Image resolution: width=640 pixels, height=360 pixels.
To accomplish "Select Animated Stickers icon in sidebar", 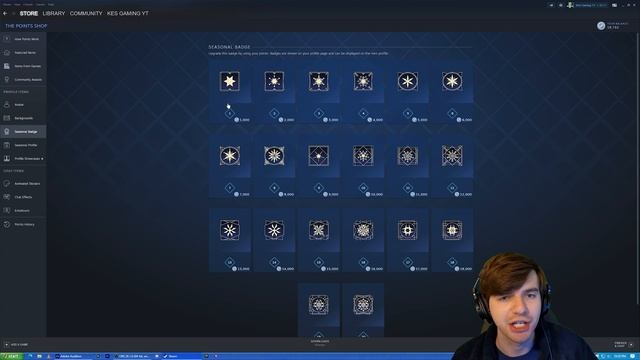I will [7, 184].
